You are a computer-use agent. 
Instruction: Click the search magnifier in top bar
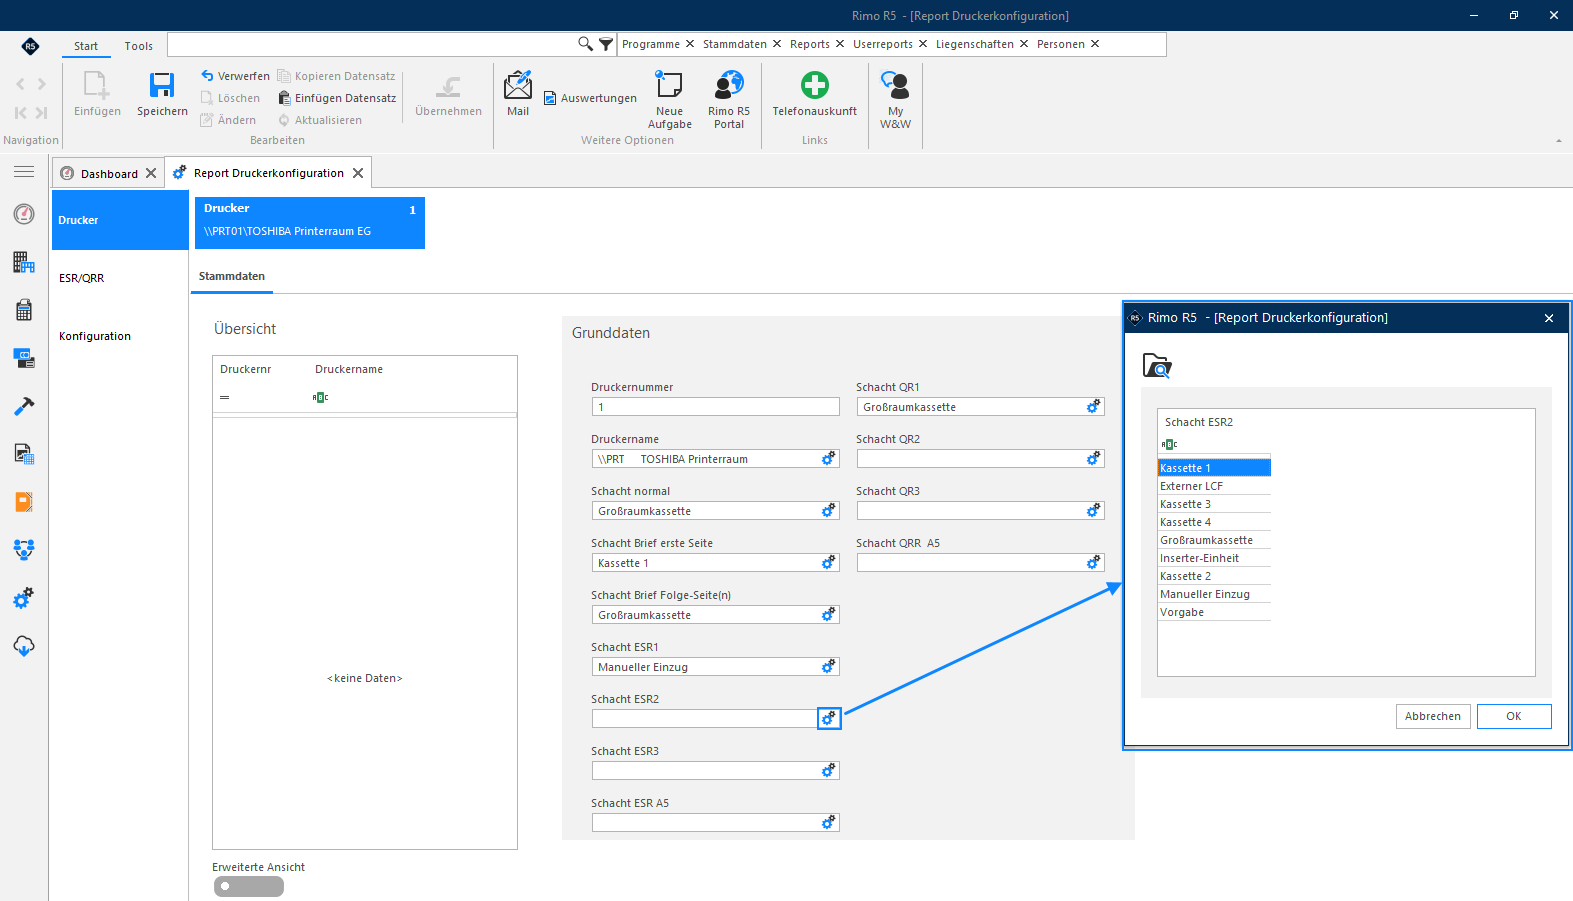point(586,44)
